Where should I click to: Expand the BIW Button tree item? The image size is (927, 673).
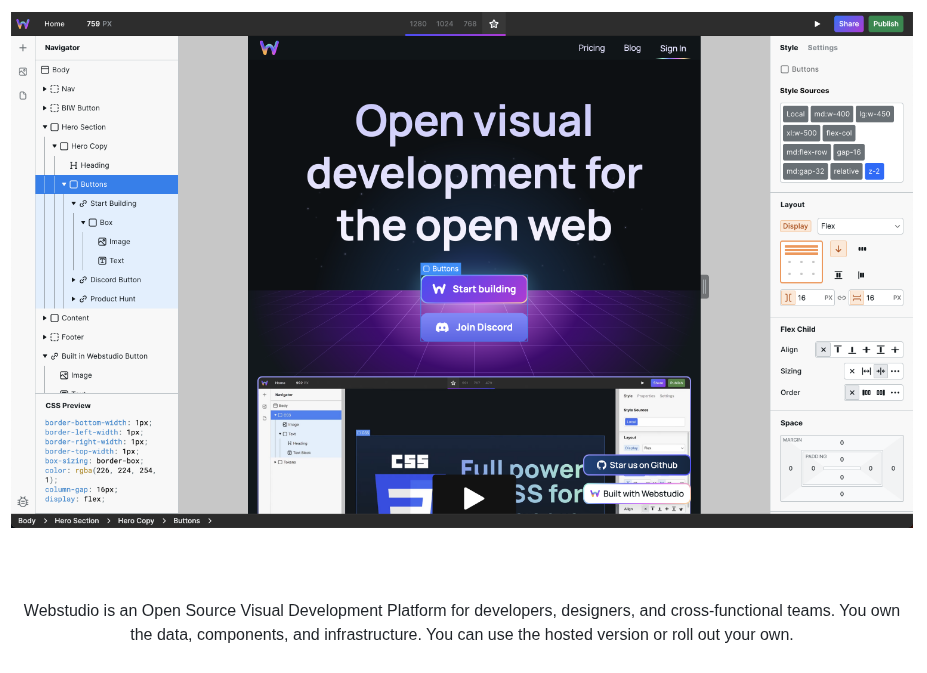click(x=44, y=108)
